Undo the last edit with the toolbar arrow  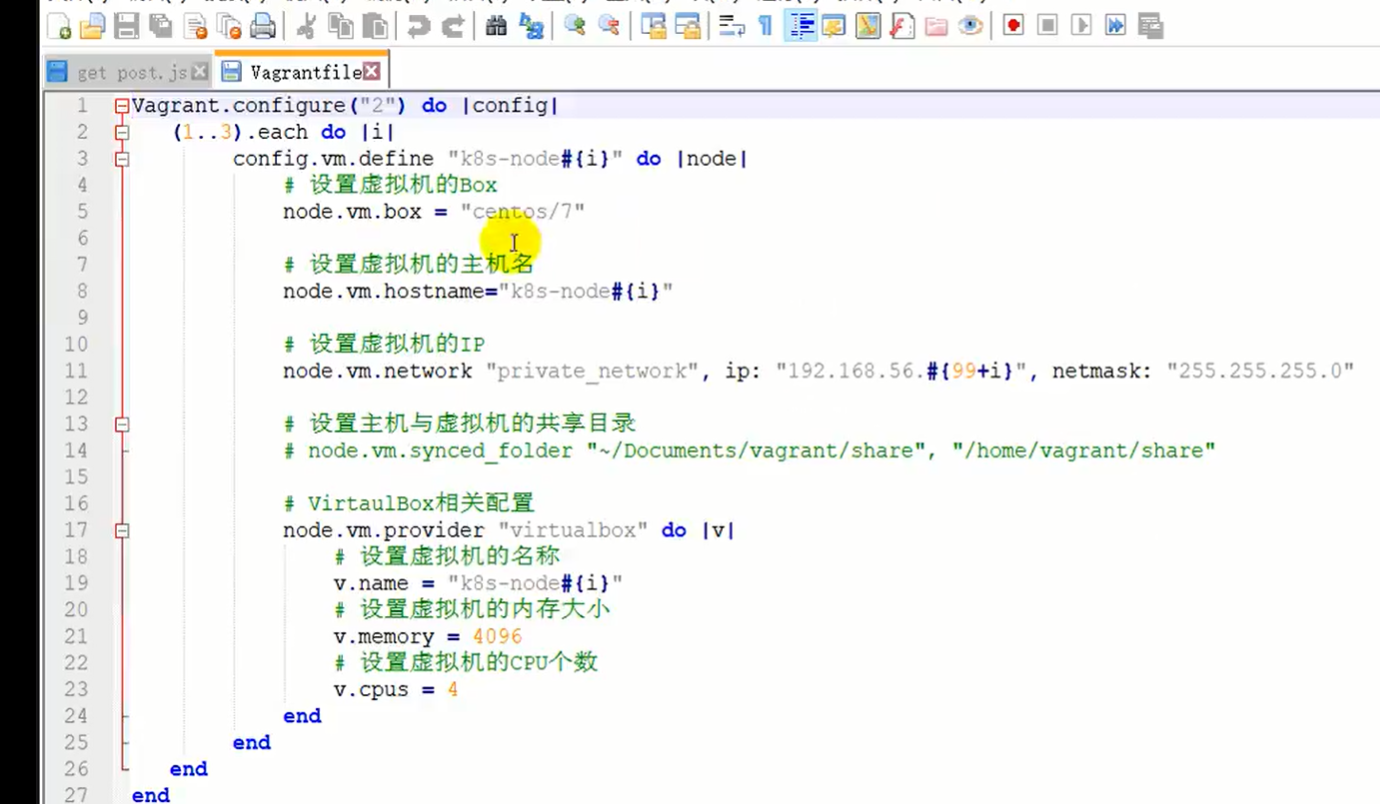[418, 26]
